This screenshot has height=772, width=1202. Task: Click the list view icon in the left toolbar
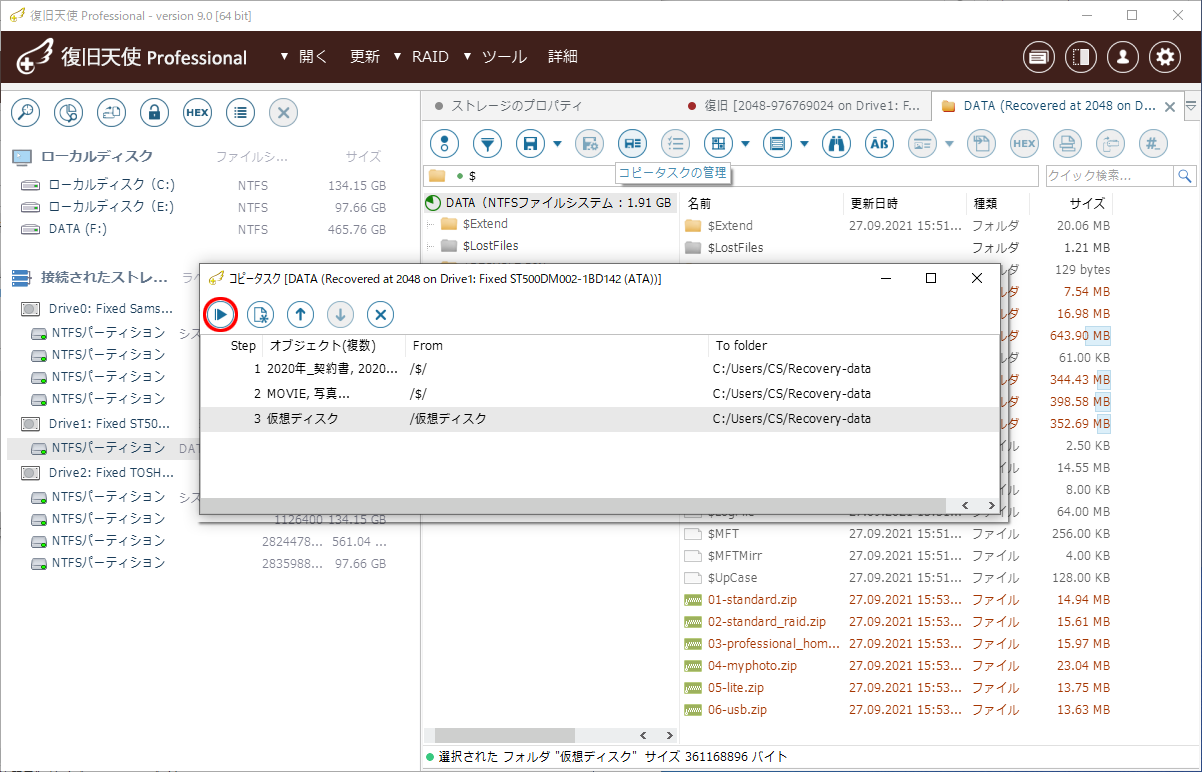point(240,113)
